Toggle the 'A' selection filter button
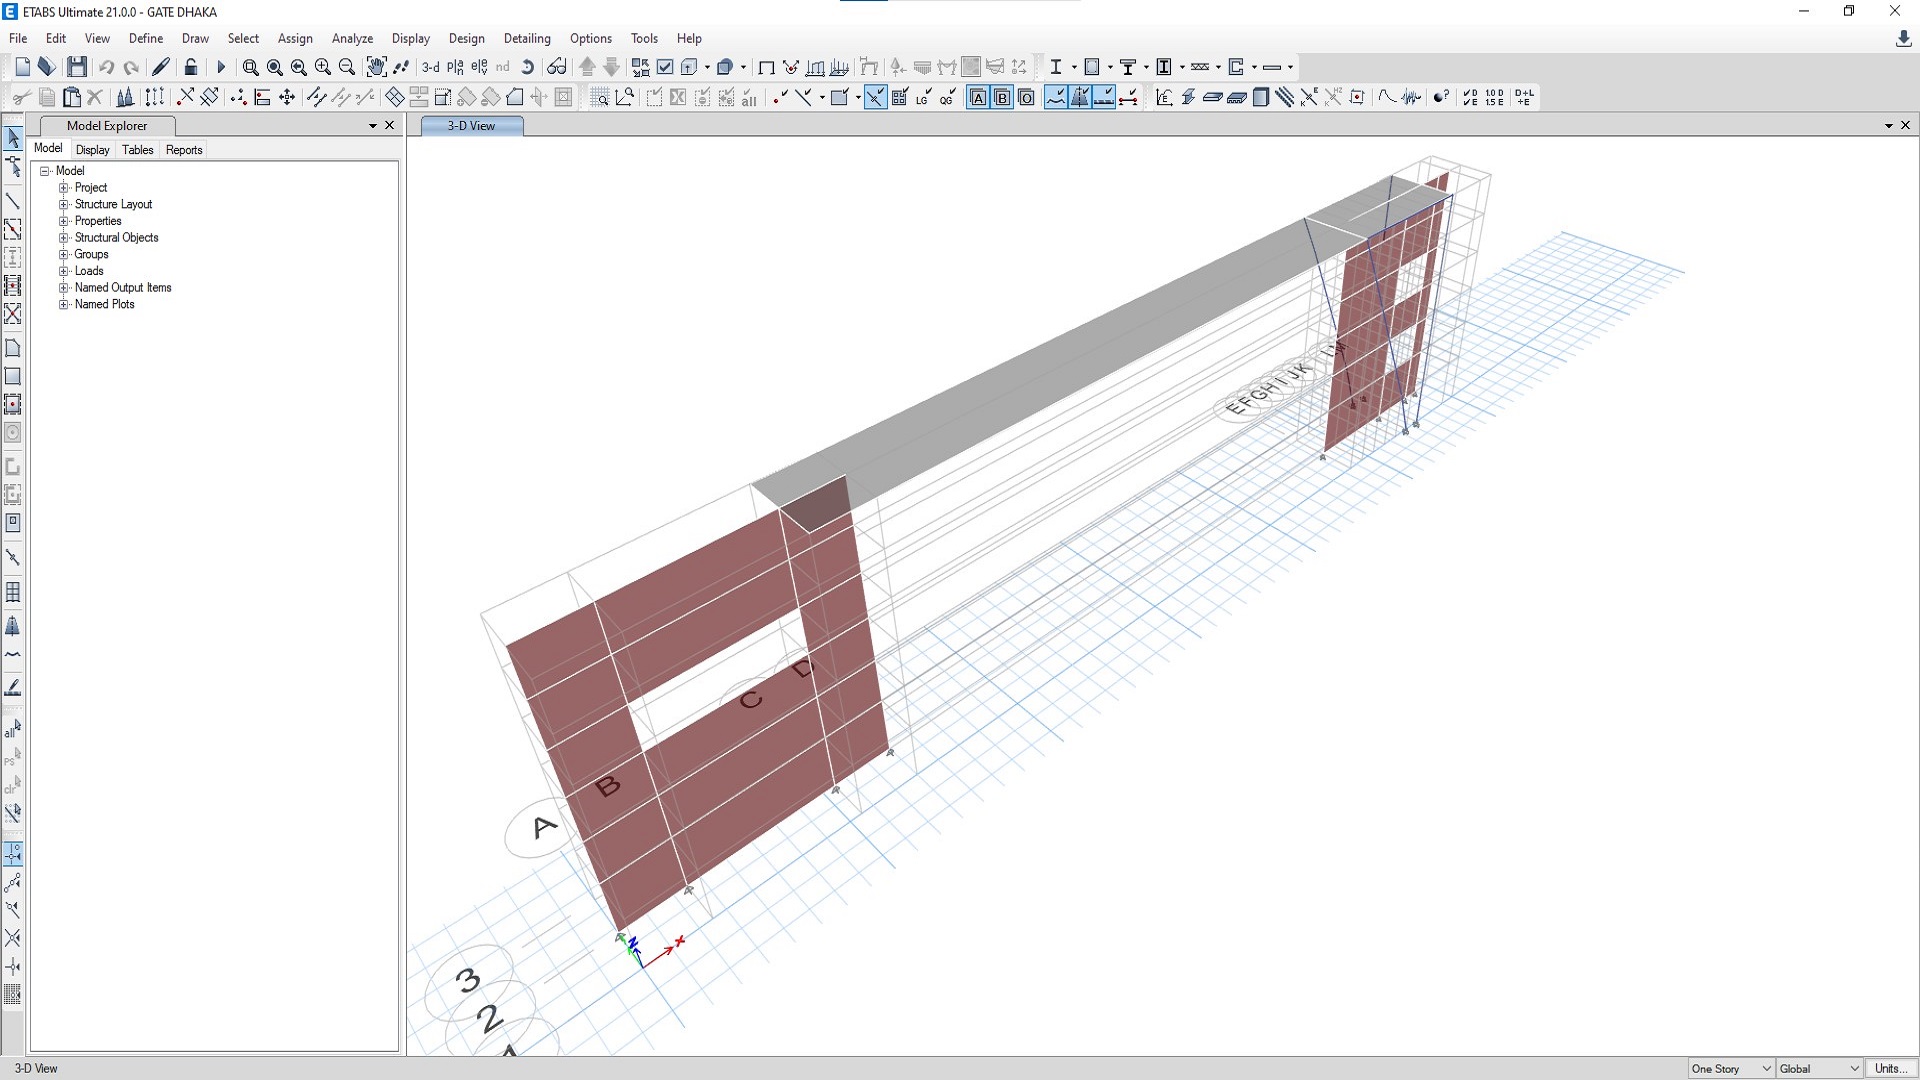1920x1080 pixels. (x=978, y=97)
